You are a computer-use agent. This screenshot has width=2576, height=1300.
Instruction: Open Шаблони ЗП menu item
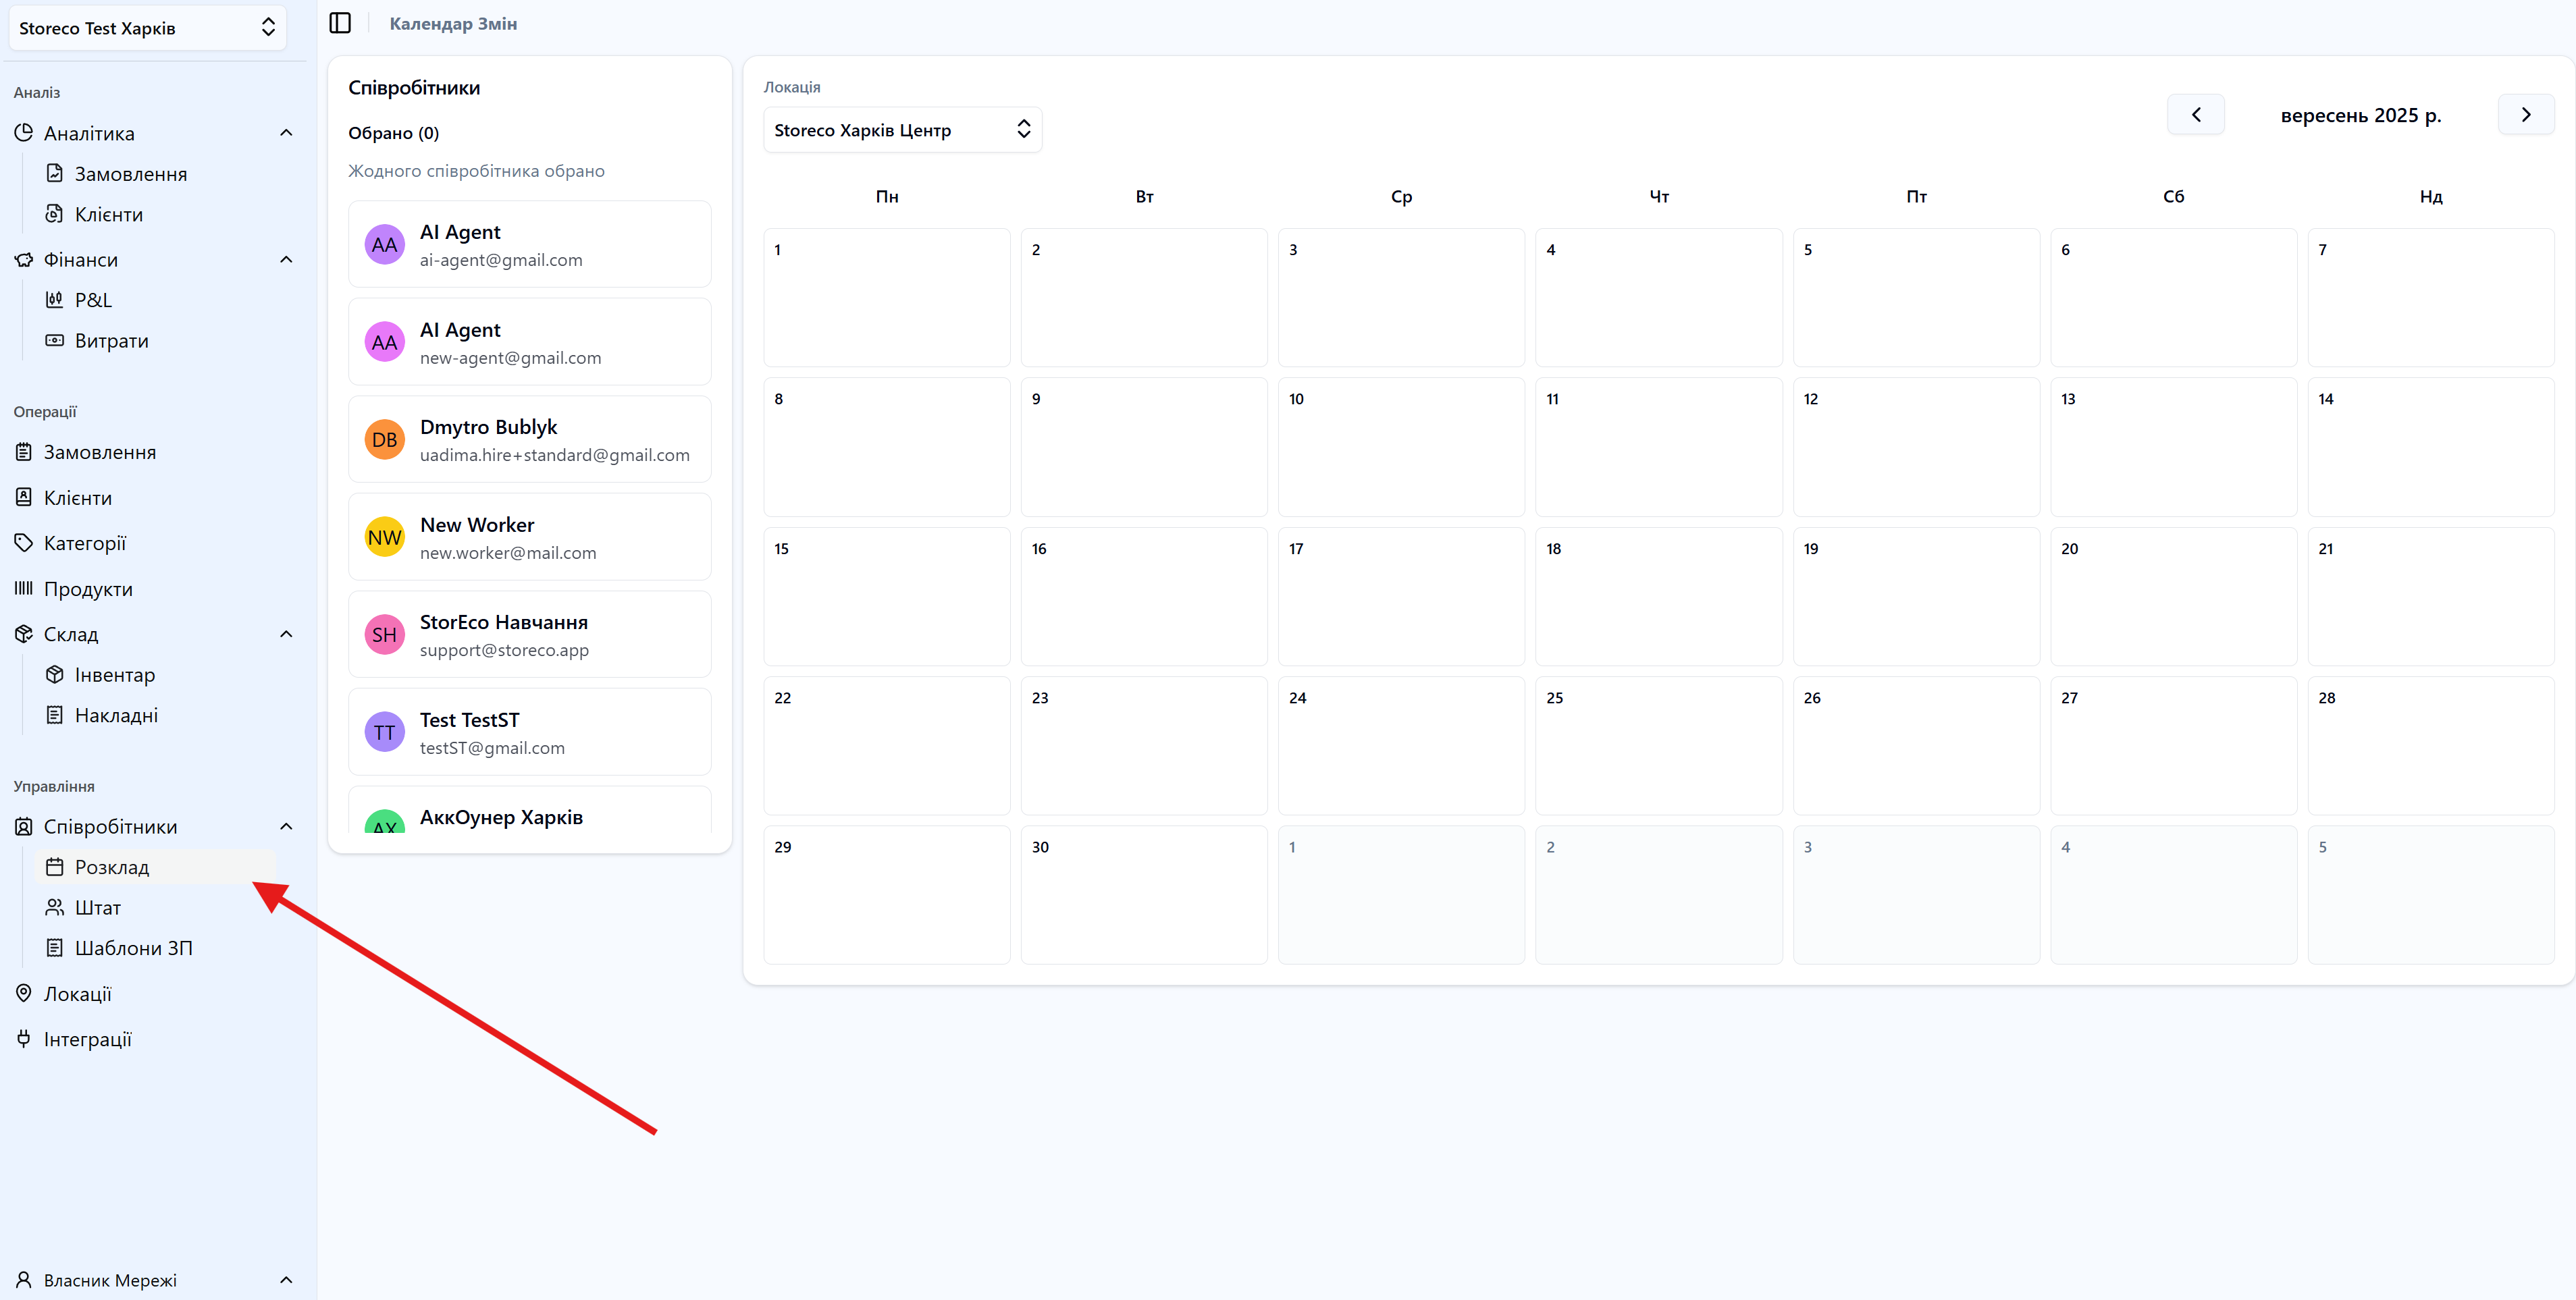pyautogui.click(x=133, y=948)
